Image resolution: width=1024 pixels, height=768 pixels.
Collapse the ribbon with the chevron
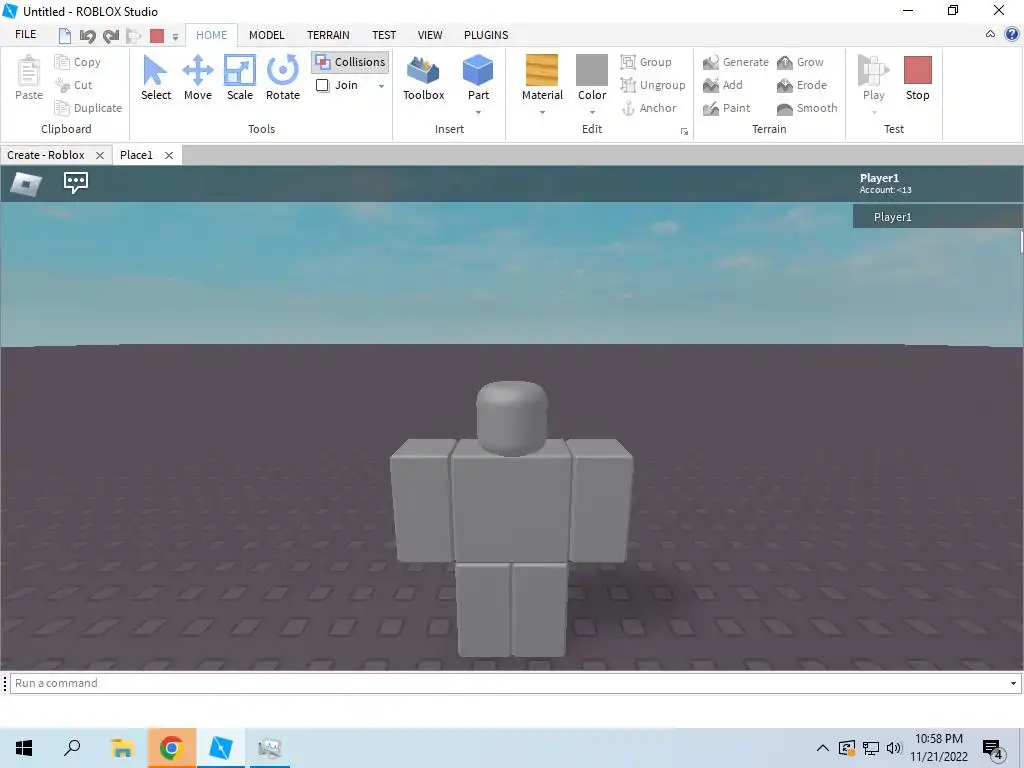(990, 35)
